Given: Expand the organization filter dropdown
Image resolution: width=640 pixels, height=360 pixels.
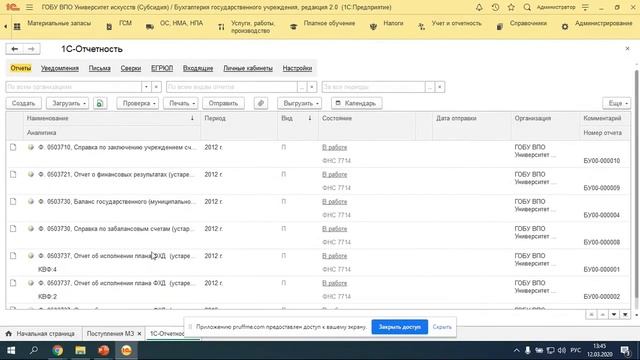Looking at the screenshot, I should (146, 87).
